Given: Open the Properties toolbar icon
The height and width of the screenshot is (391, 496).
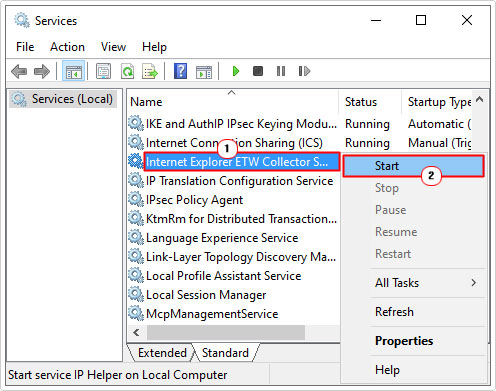Looking at the screenshot, I should (x=104, y=71).
